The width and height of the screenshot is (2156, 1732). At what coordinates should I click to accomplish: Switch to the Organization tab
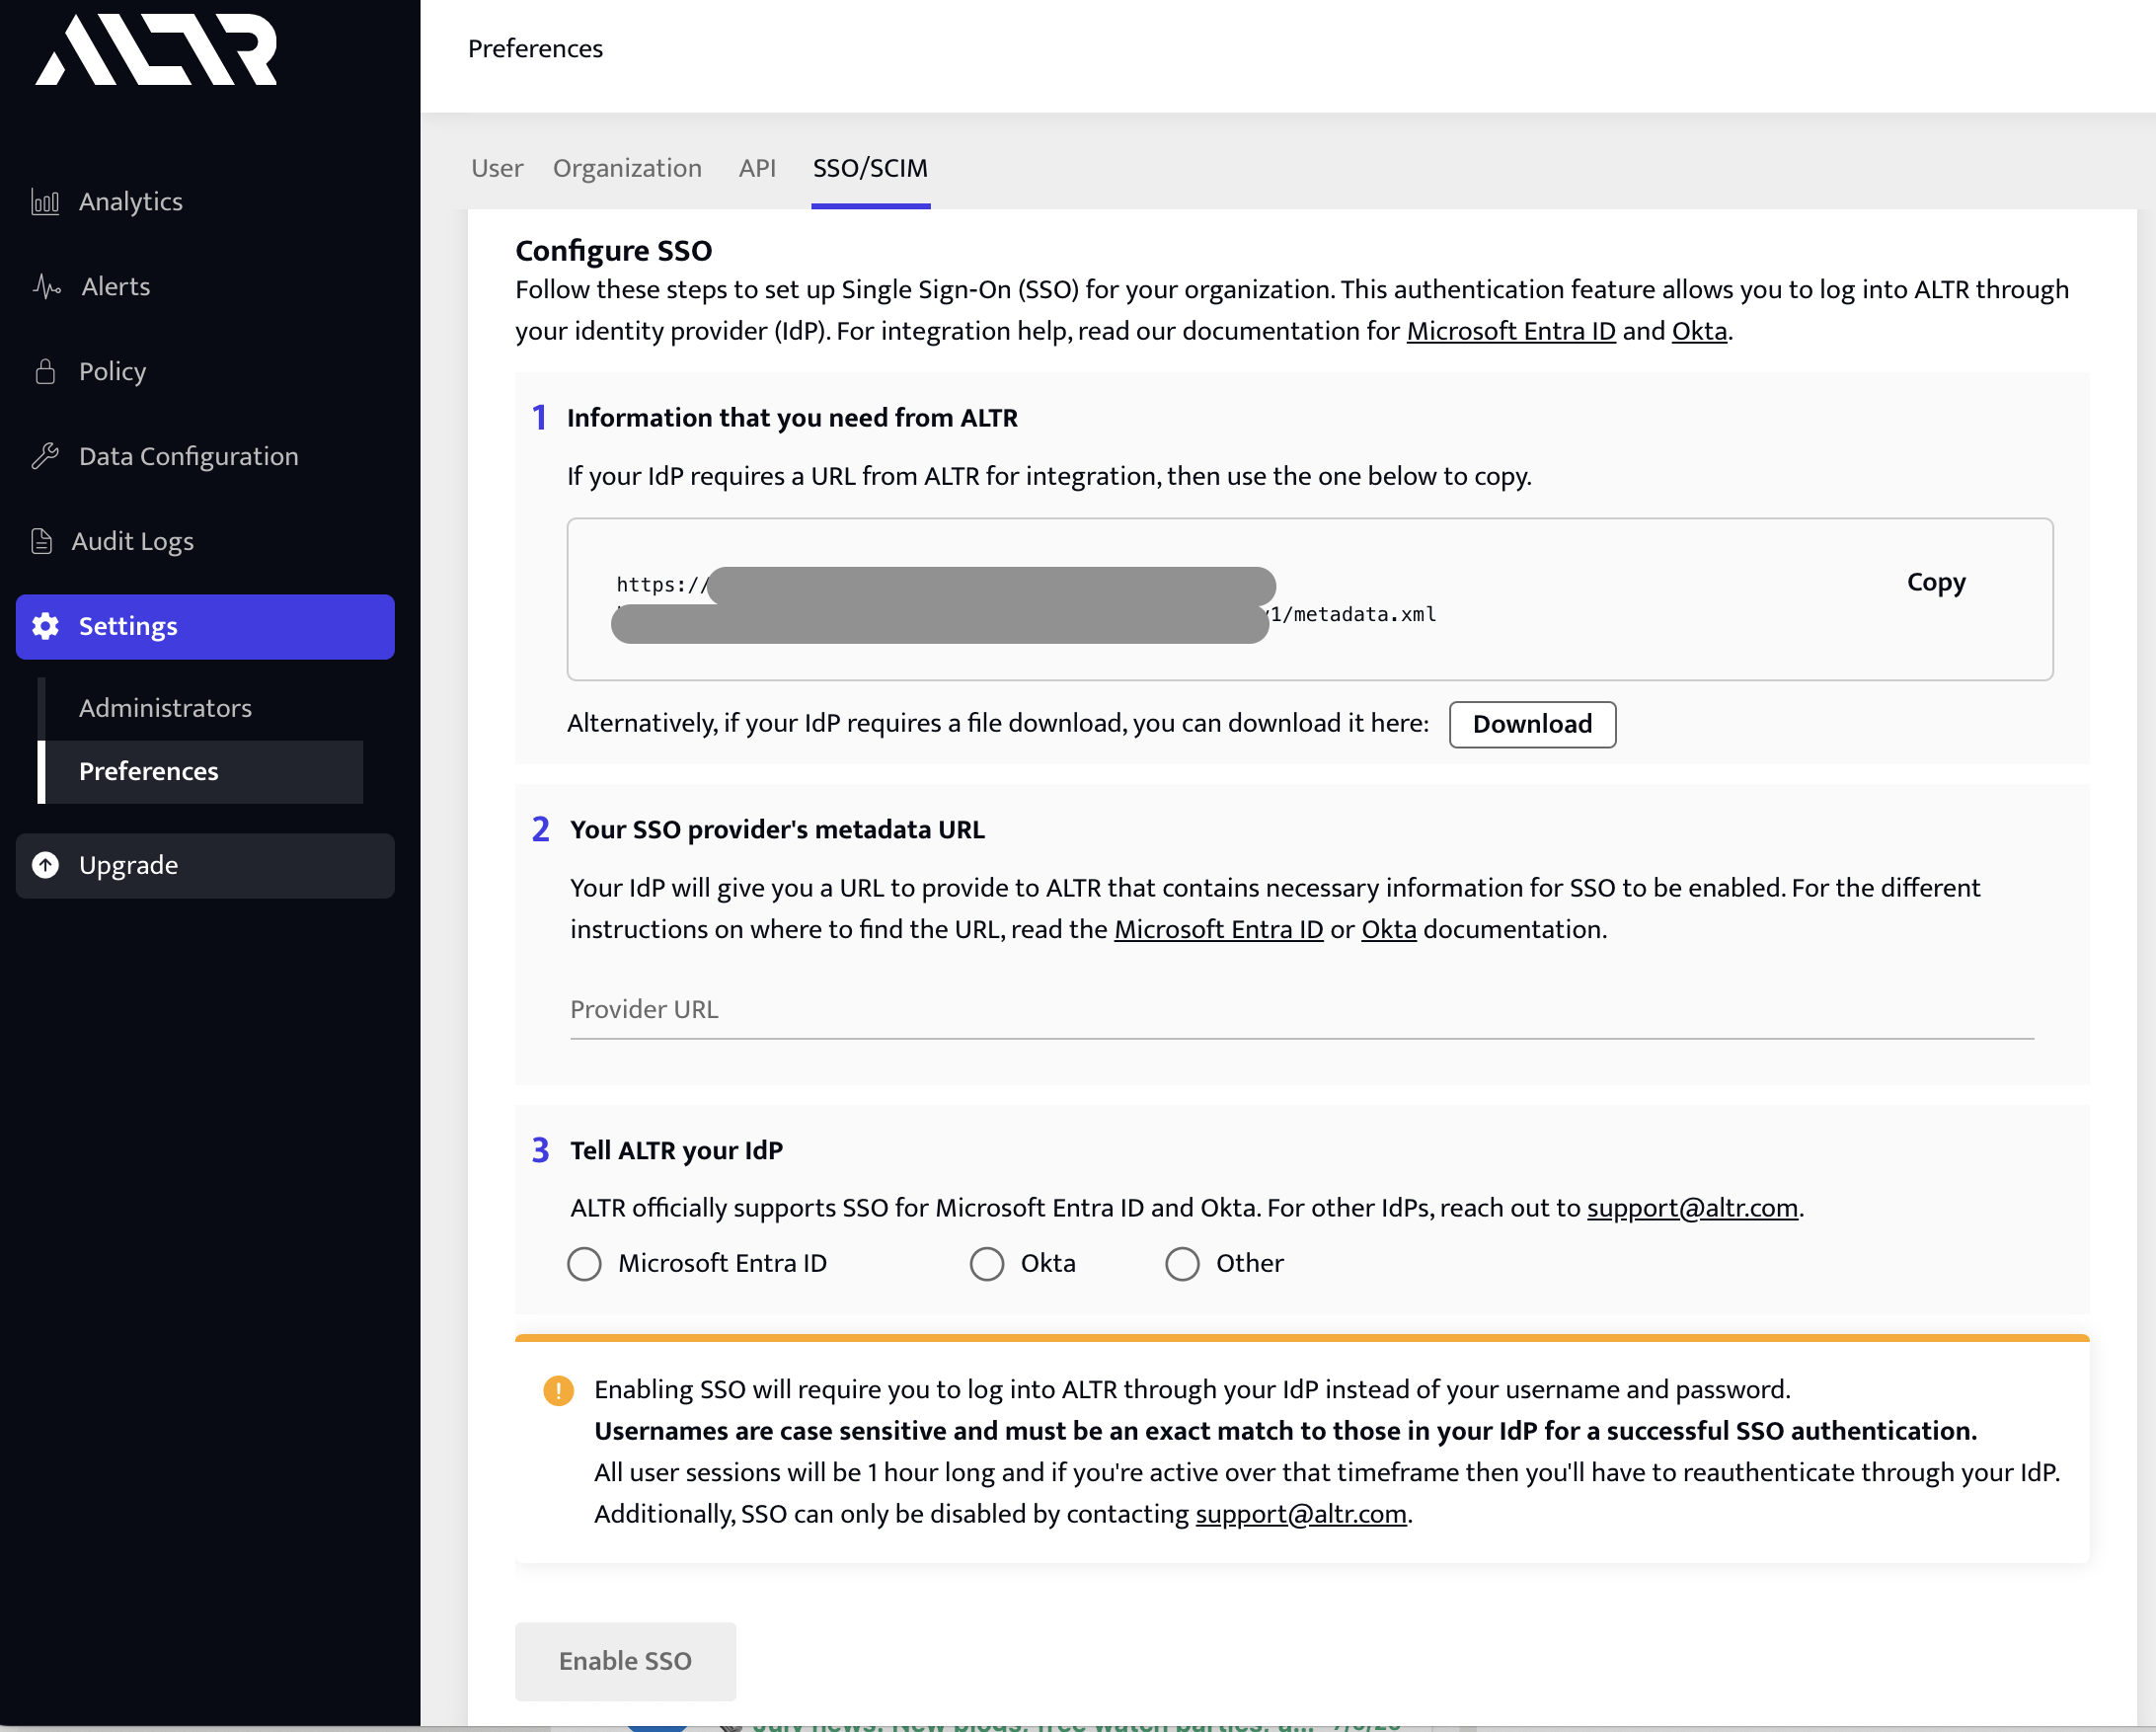(x=627, y=168)
